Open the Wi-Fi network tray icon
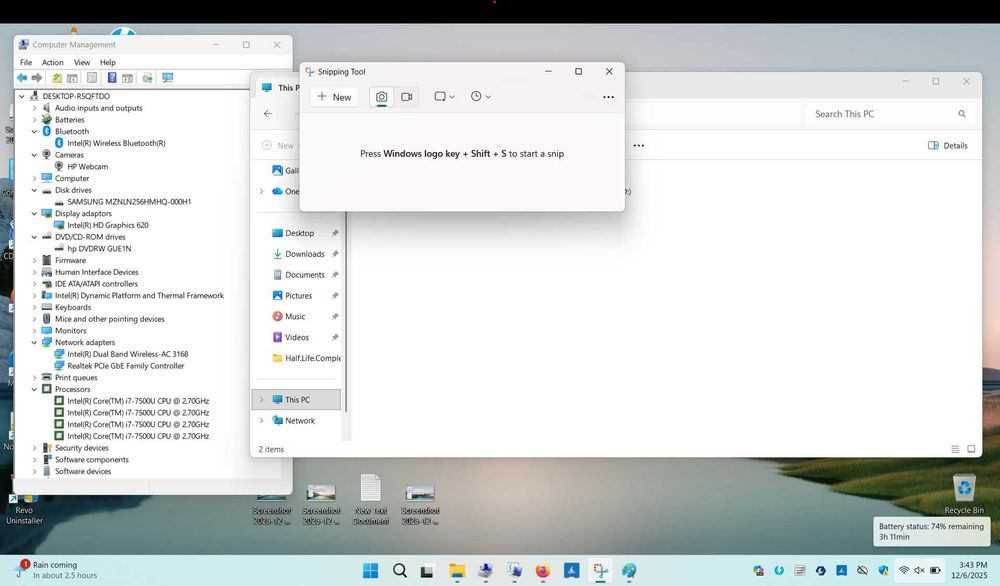The image size is (1000, 586). (904, 570)
